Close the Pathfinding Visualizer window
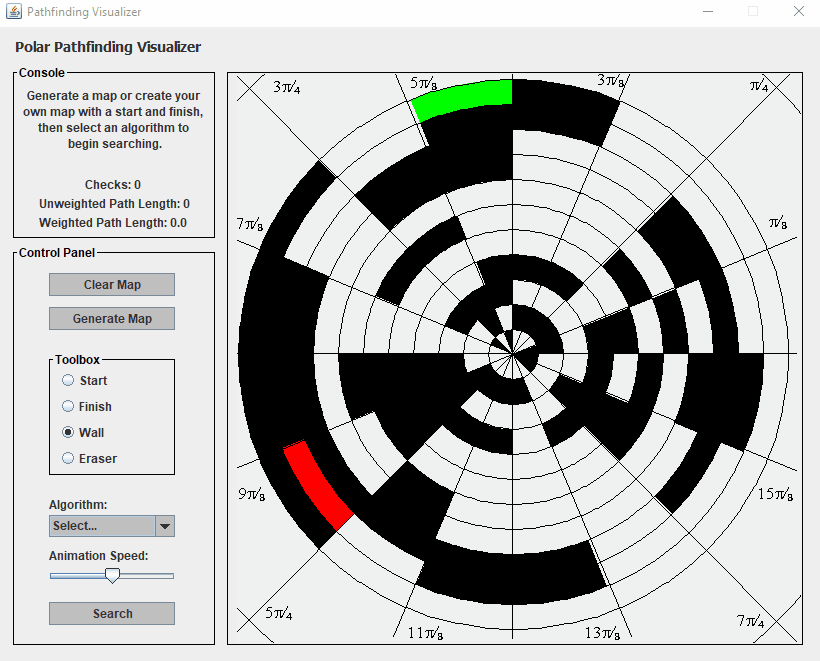Image resolution: width=820 pixels, height=661 pixels. [x=799, y=12]
